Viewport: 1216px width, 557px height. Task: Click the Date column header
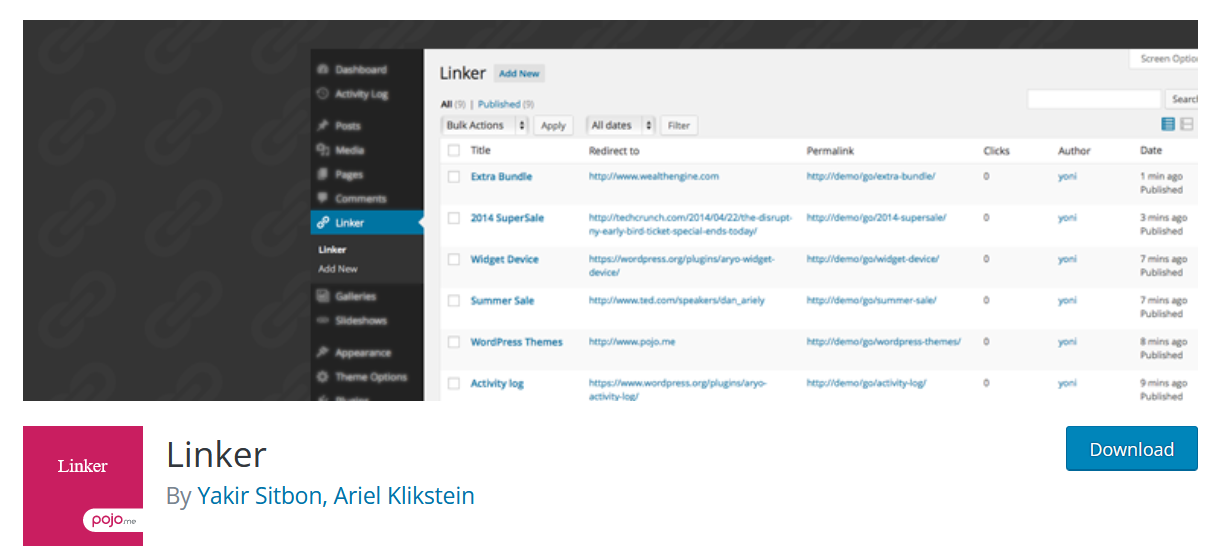[1151, 151]
